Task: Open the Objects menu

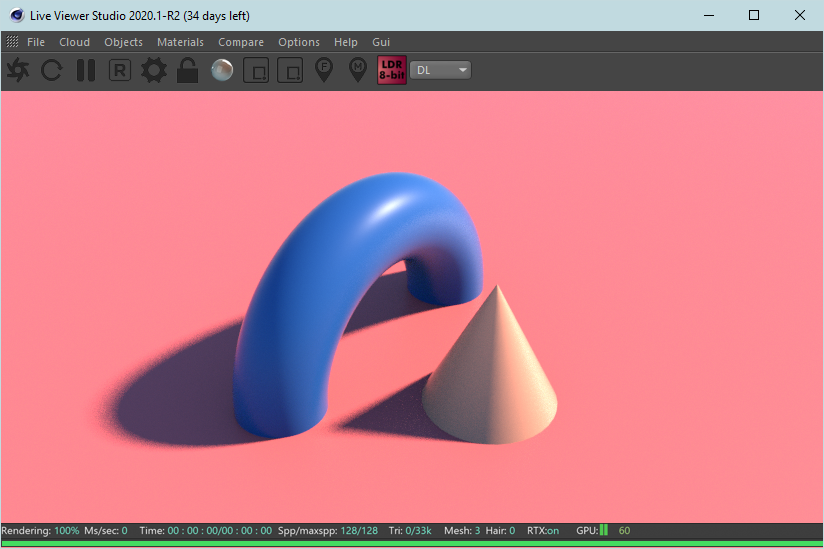Action: click(123, 42)
